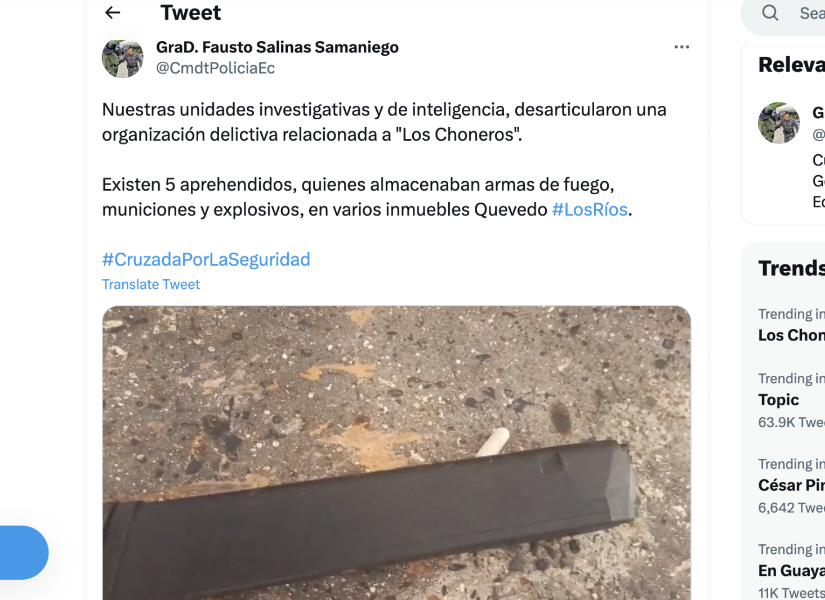Click the avatar in Relevant people panel
825x600 pixels.
(x=779, y=123)
